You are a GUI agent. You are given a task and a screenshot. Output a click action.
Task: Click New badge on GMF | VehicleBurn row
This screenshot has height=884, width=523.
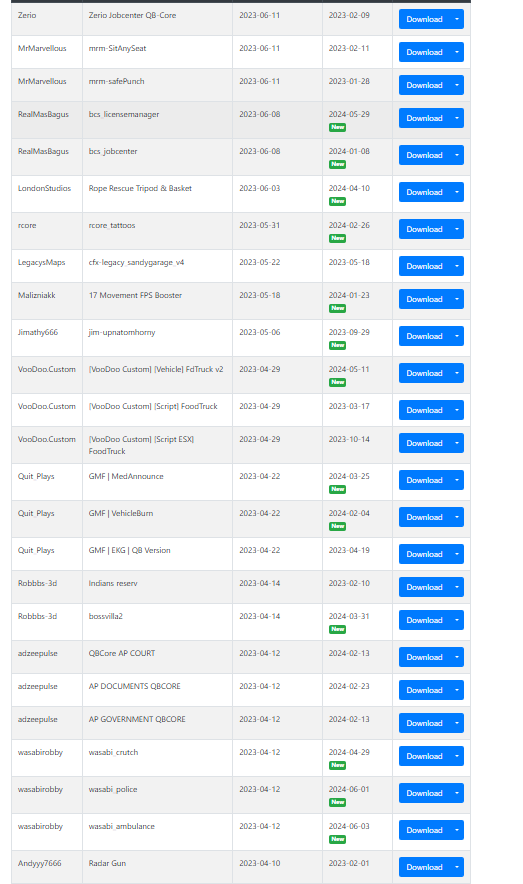click(338, 526)
